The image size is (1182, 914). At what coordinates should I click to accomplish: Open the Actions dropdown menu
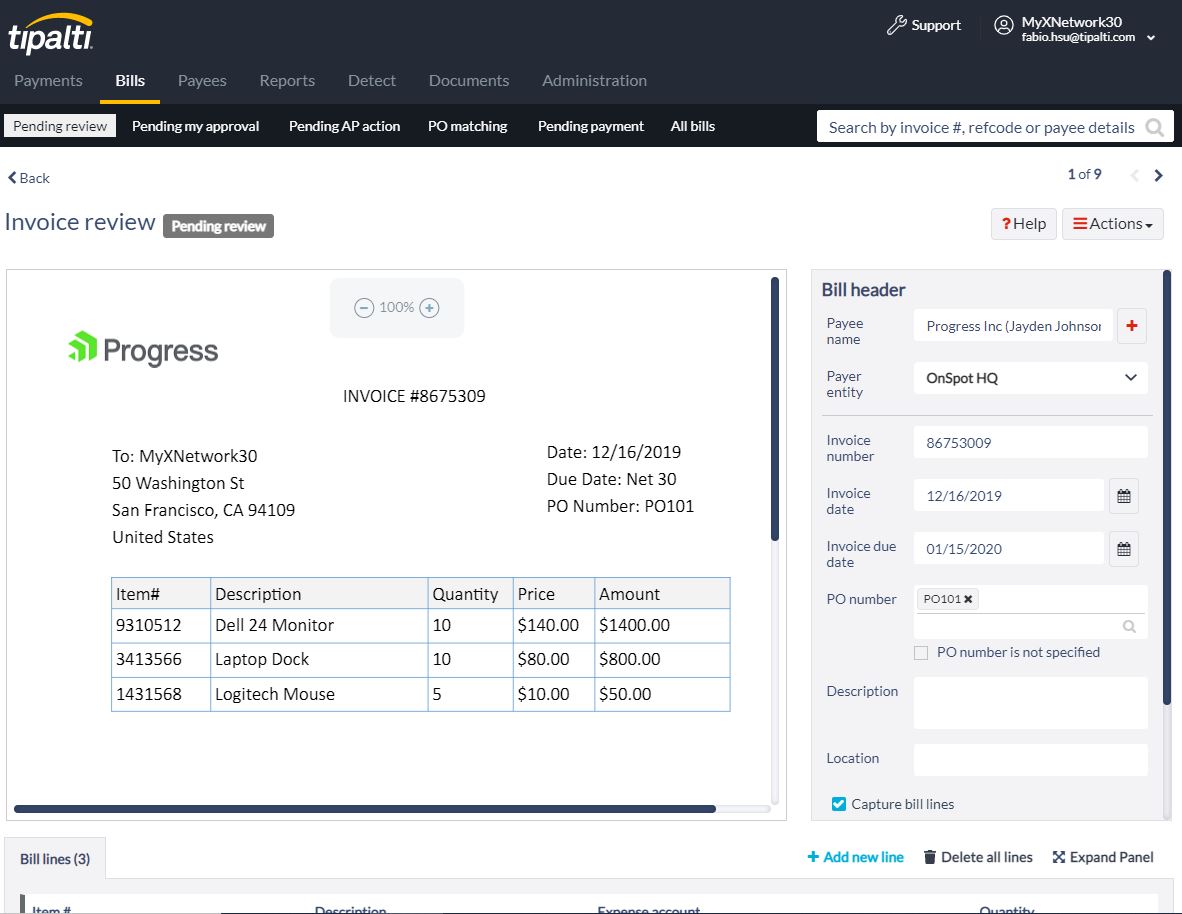coord(1112,224)
